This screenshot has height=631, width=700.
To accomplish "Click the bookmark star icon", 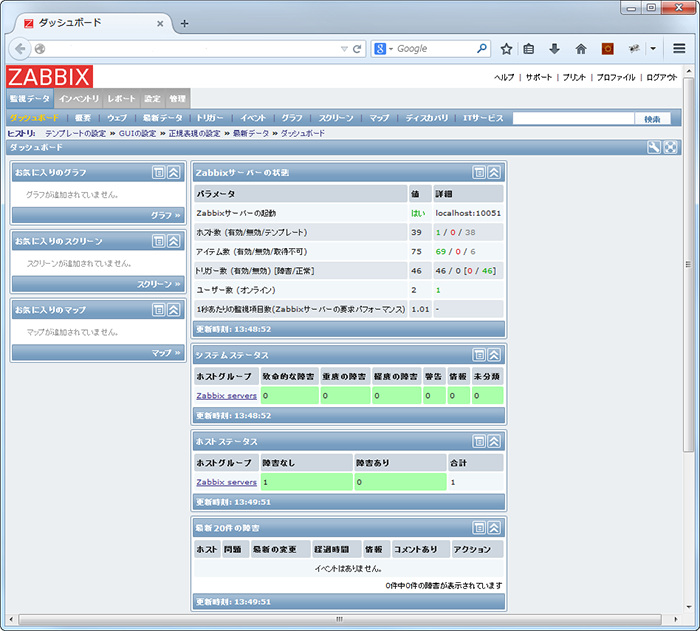I will pyautogui.click(x=506, y=48).
